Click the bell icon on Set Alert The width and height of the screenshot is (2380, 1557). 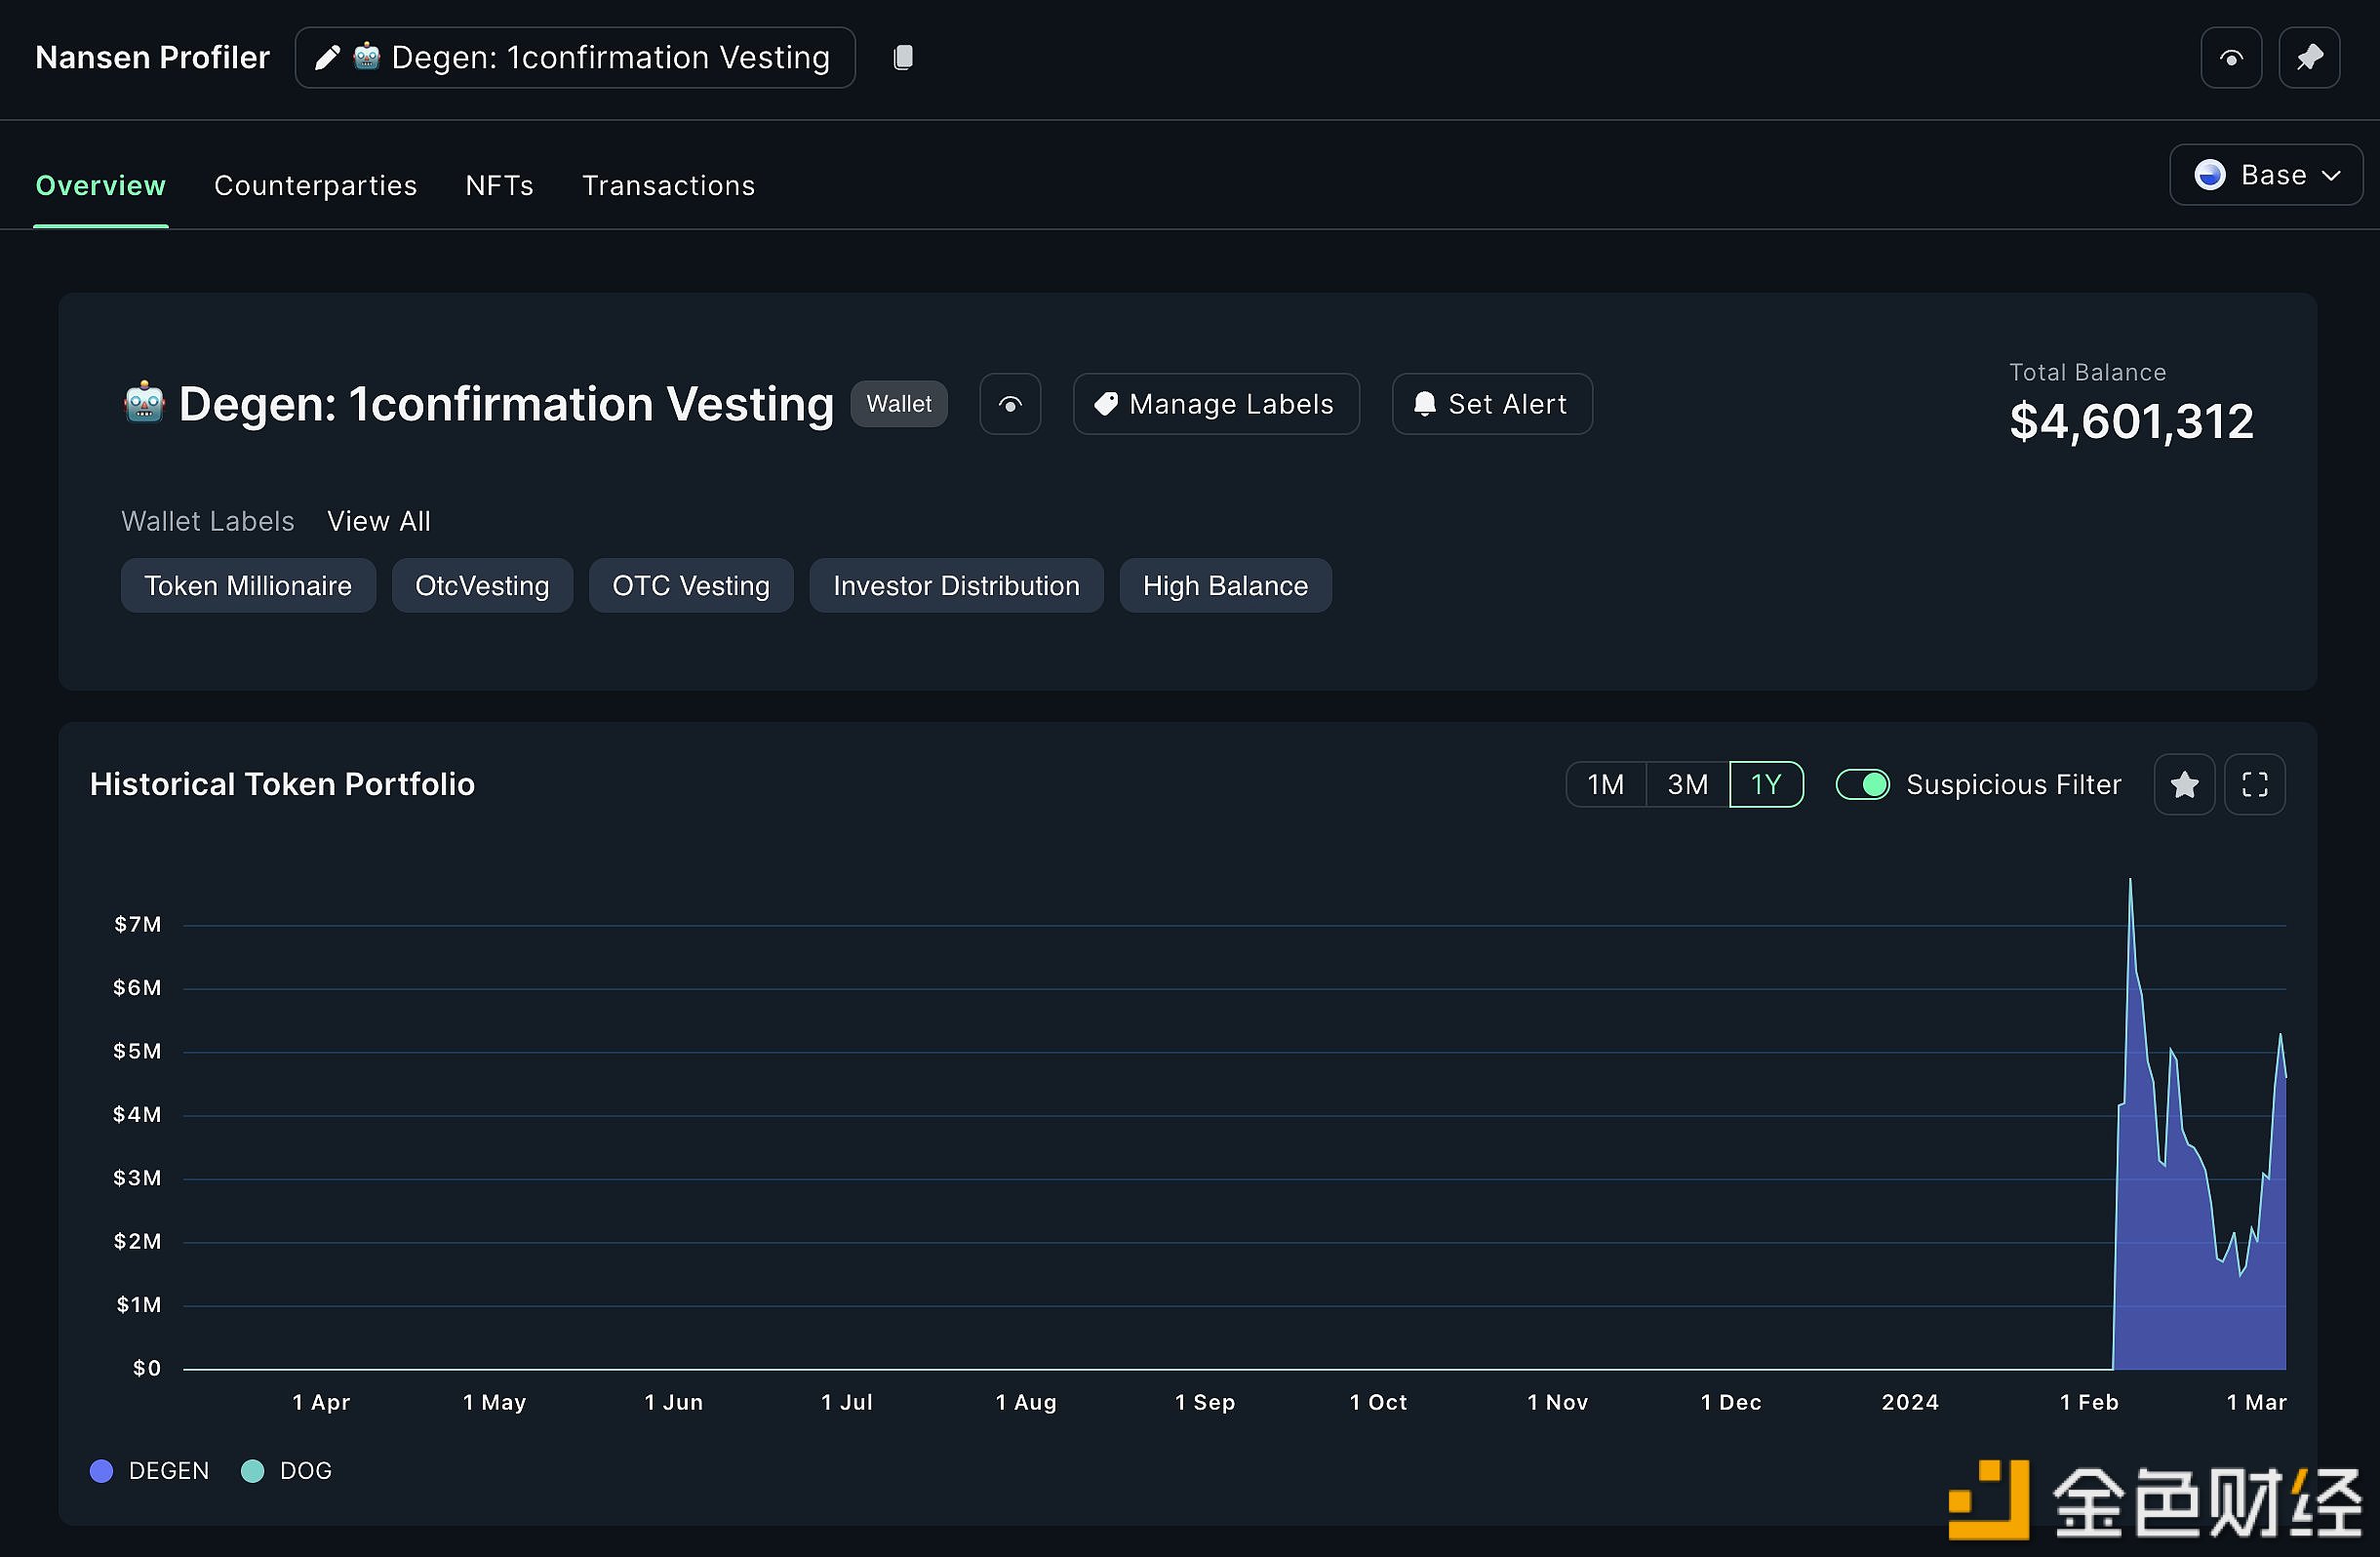point(1424,404)
